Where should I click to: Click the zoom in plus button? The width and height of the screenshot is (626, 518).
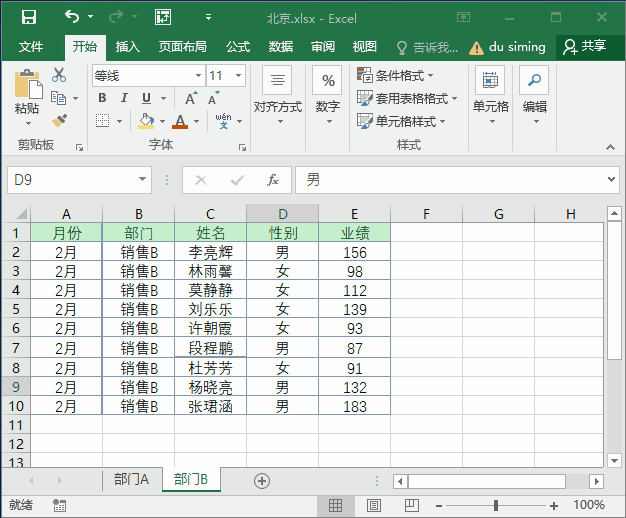(554, 506)
